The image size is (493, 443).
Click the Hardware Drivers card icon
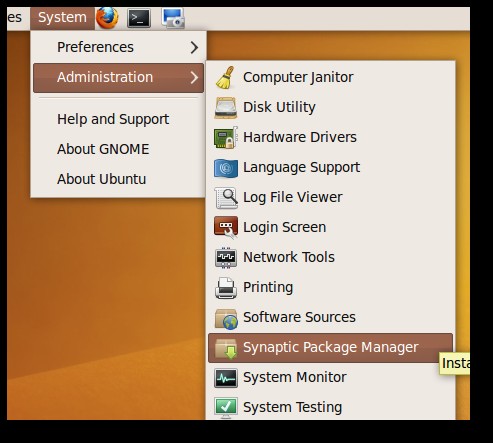click(226, 137)
